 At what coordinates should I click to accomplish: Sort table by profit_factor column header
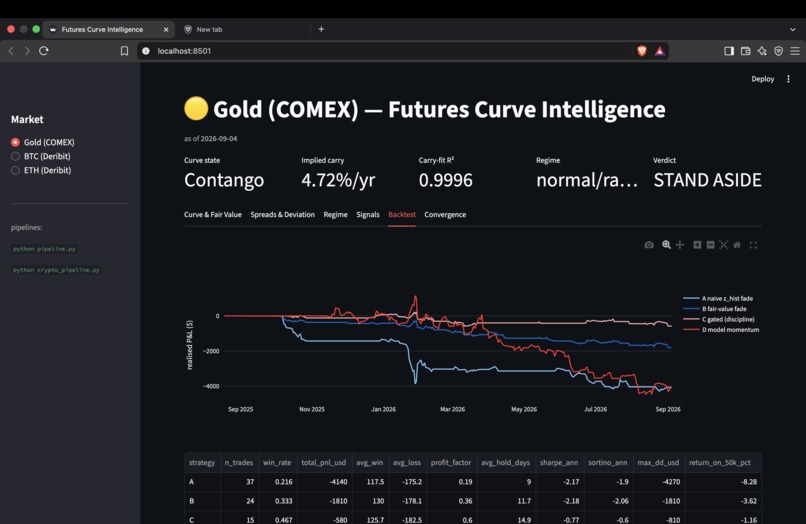pos(451,462)
